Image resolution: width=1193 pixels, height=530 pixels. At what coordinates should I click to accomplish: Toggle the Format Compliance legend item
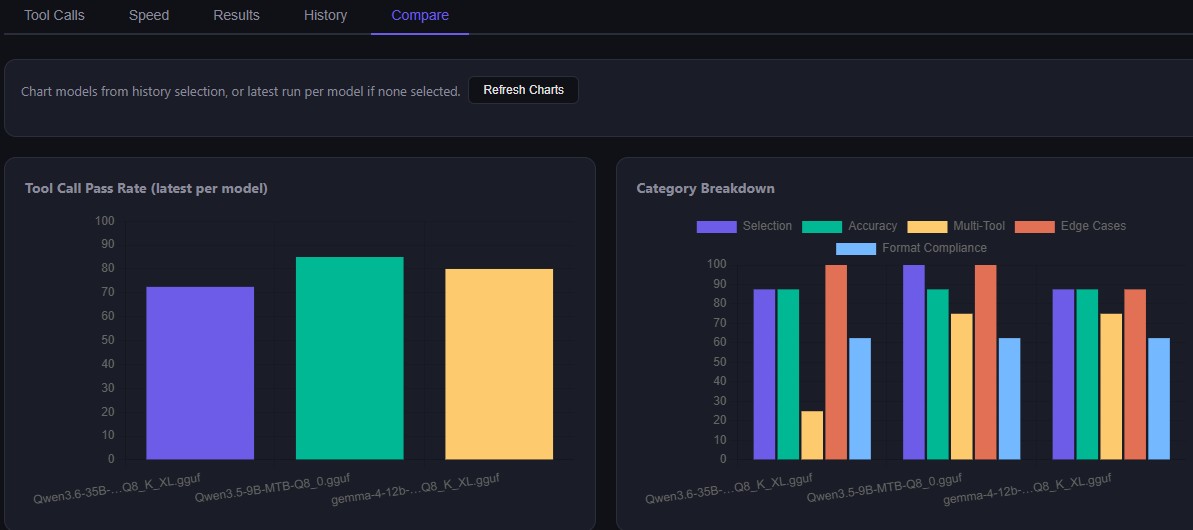(x=911, y=249)
